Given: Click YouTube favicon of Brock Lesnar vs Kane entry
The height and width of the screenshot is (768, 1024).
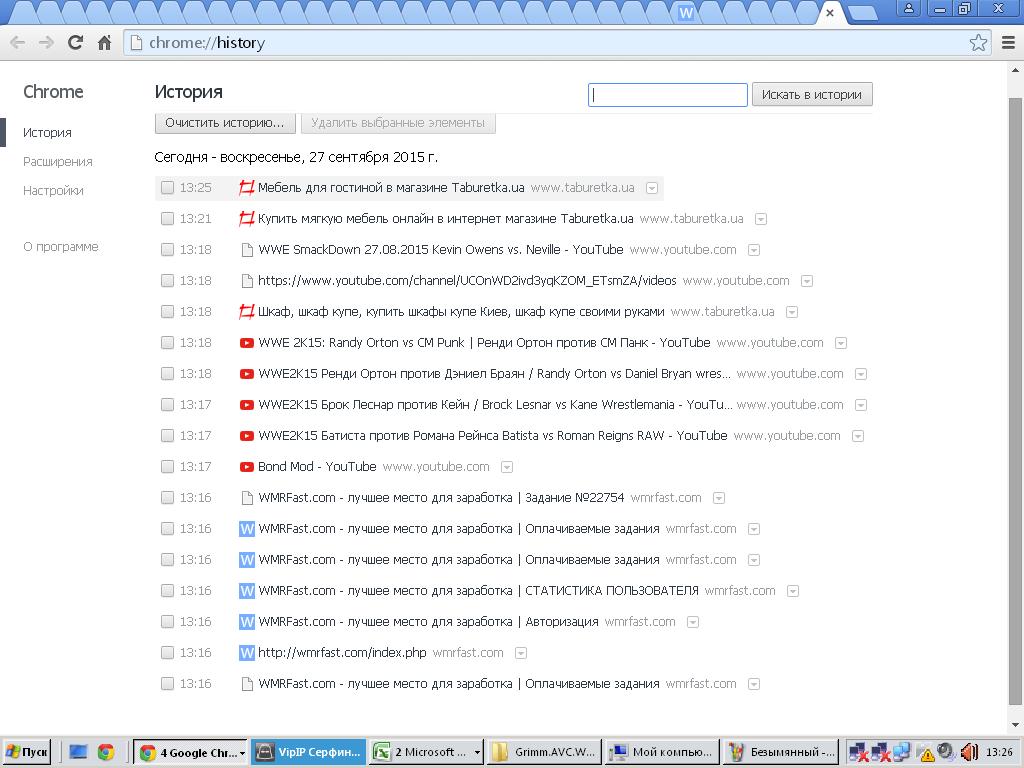Looking at the screenshot, I should (246, 405).
